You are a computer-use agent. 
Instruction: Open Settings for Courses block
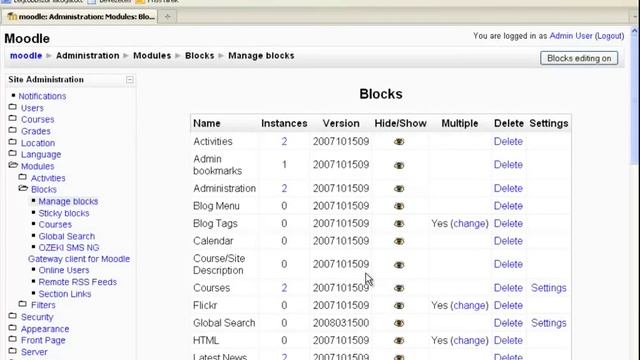tap(549, 288)
